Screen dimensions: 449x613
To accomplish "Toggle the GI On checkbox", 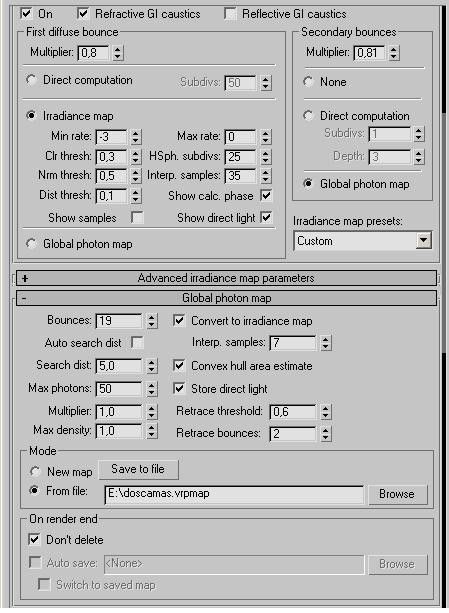I will pyautogui.click(x=26, y=14).
